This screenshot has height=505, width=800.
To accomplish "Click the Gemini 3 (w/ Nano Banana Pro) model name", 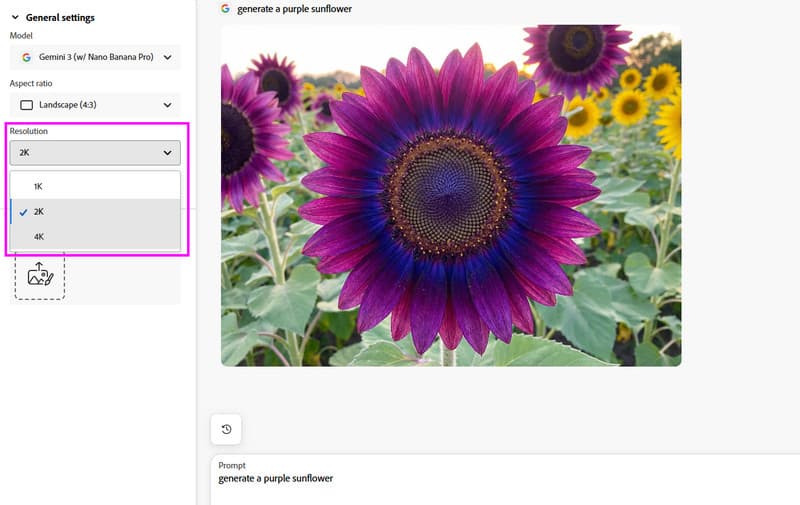I will [96, 57].
